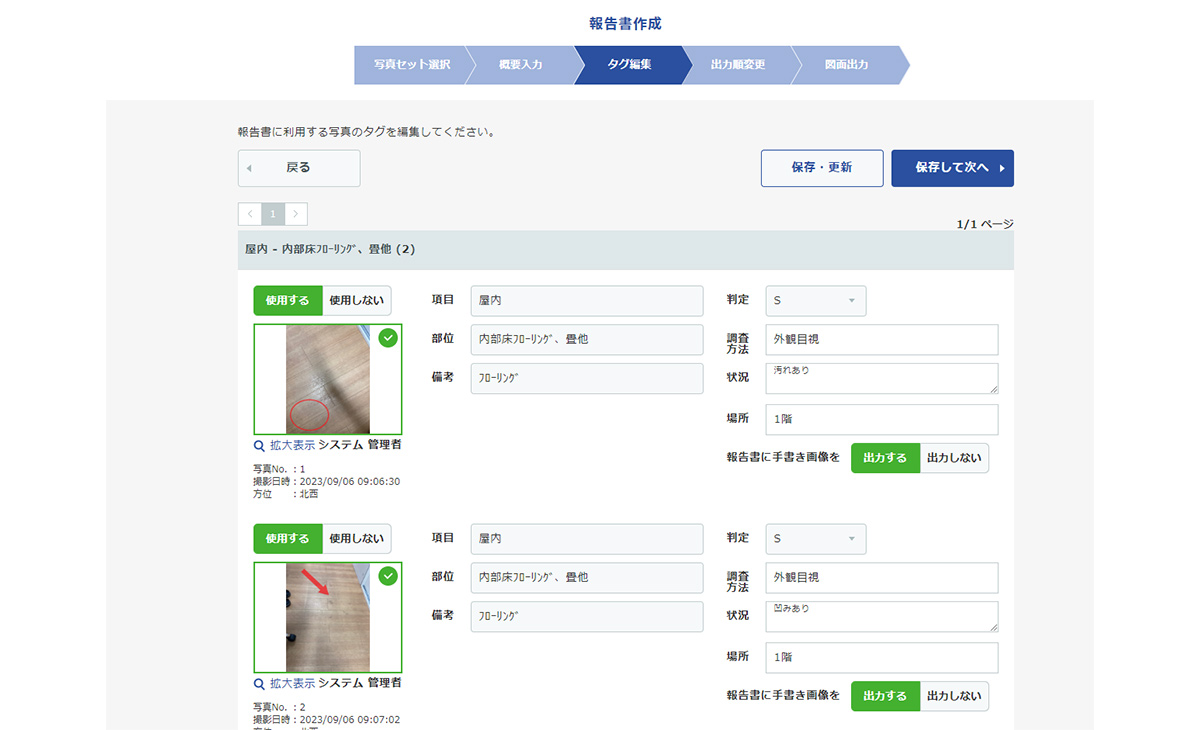This screenshot has height=730, width=1200.
Task: Choose 出力する for photo 1 handwriting image
Action: (x=885, y=458)
